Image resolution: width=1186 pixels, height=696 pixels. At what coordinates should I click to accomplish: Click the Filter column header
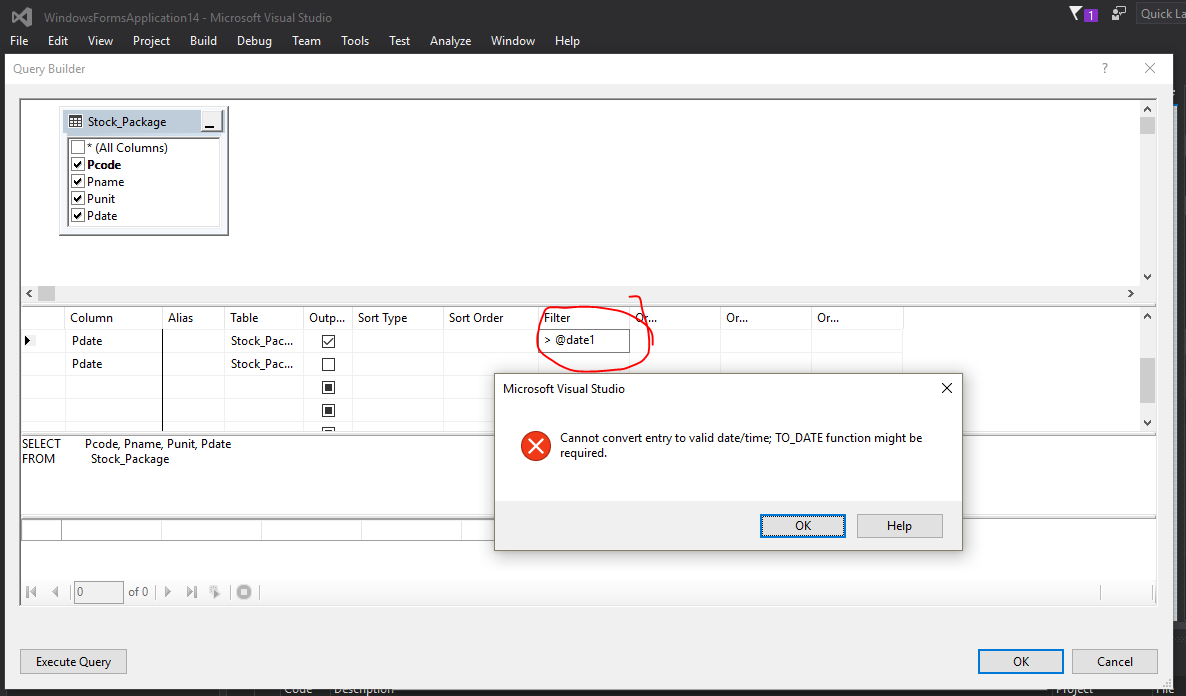584,318
